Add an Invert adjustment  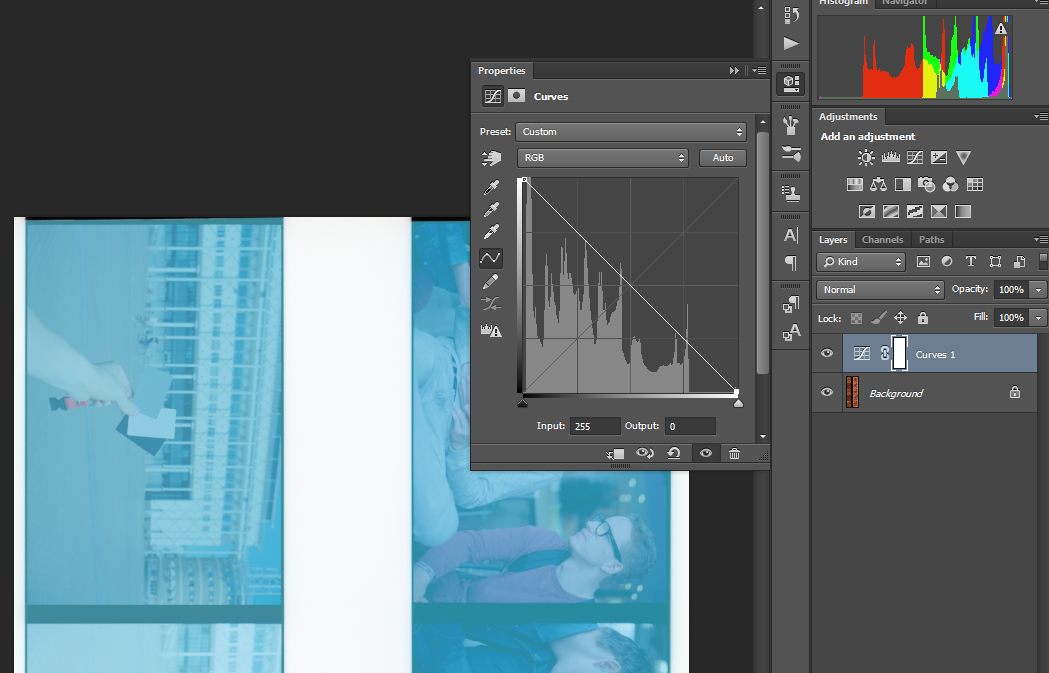[x=866, y=212]
